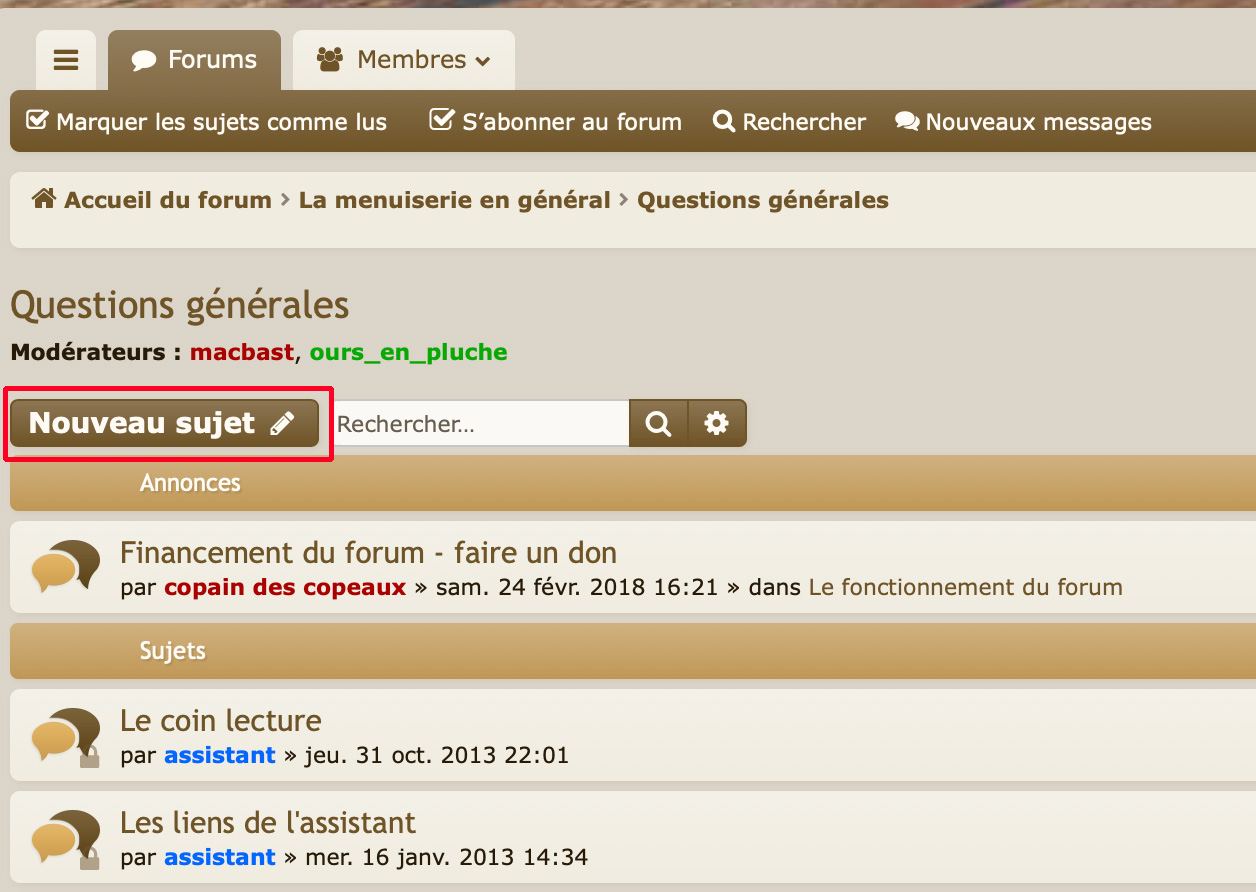Viewport: 1256px width, 892px height.
Task: Go to La menuiserie en général breadcrumb
Action: pos(454,200)
